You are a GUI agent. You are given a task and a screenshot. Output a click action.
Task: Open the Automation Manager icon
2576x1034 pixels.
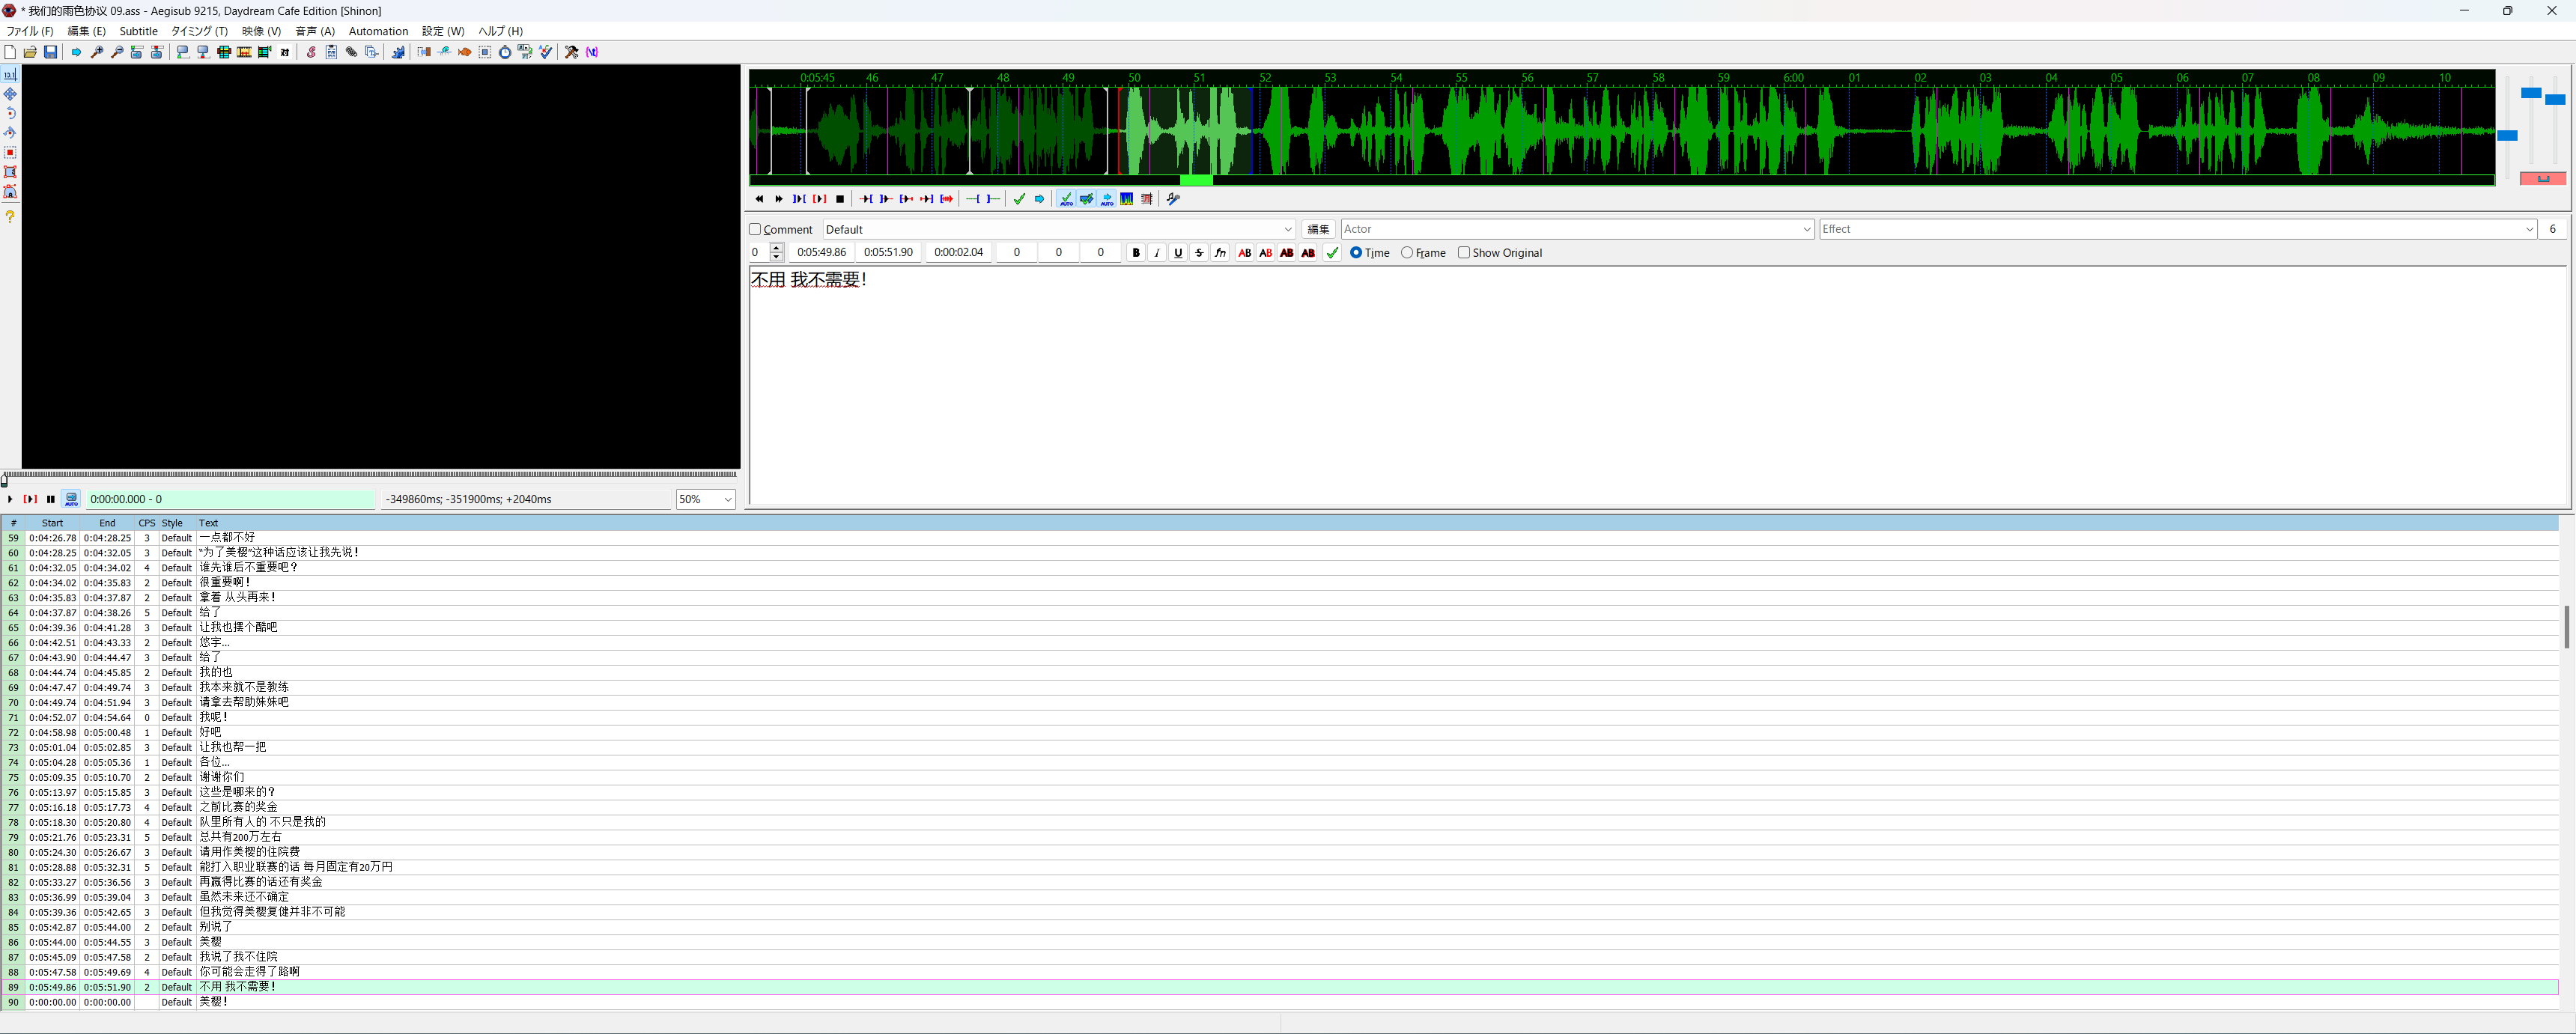pos(398,52)
